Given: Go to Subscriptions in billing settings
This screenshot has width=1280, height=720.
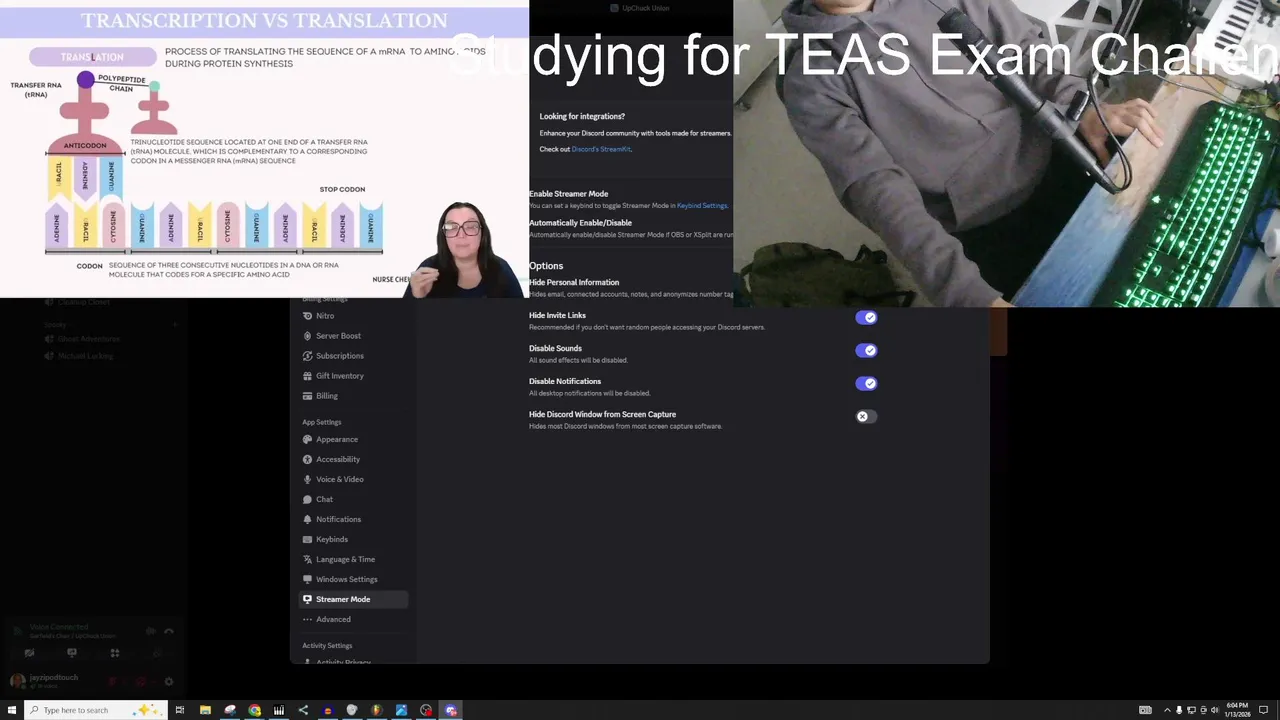Looking at the screenshot, I should (354, 356).
